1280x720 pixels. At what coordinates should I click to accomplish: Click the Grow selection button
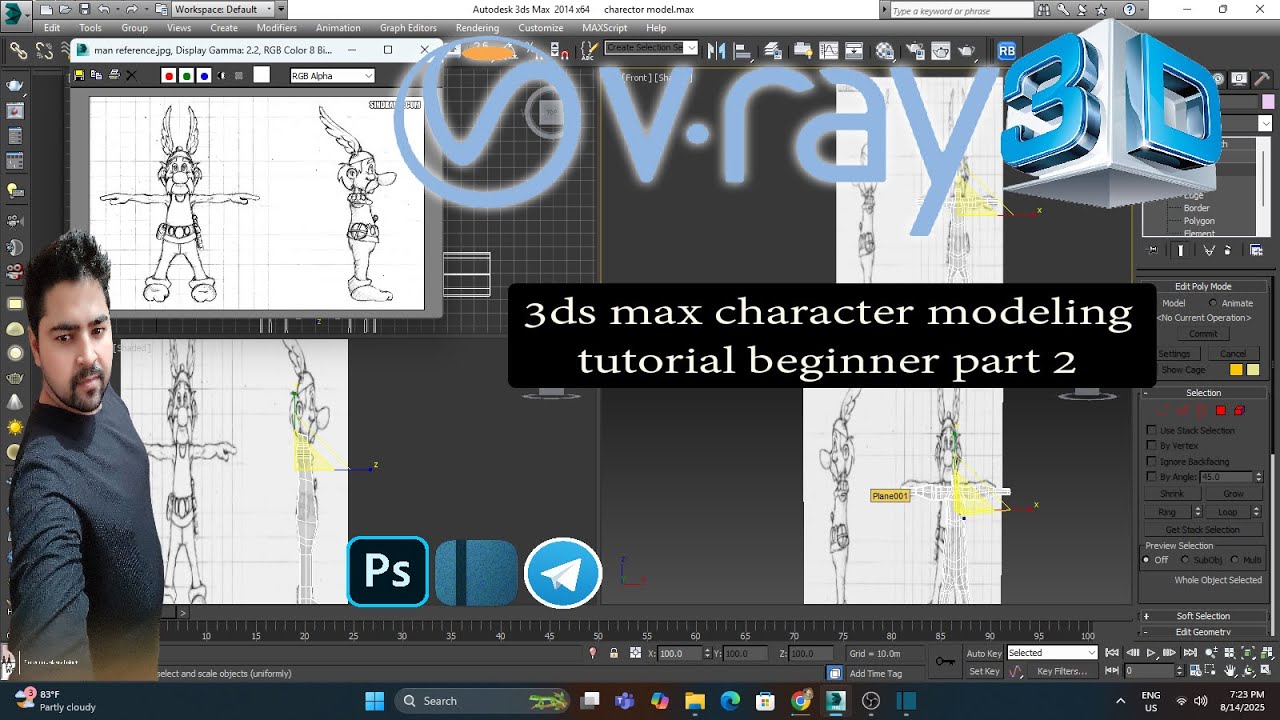tap(1232, 494)
